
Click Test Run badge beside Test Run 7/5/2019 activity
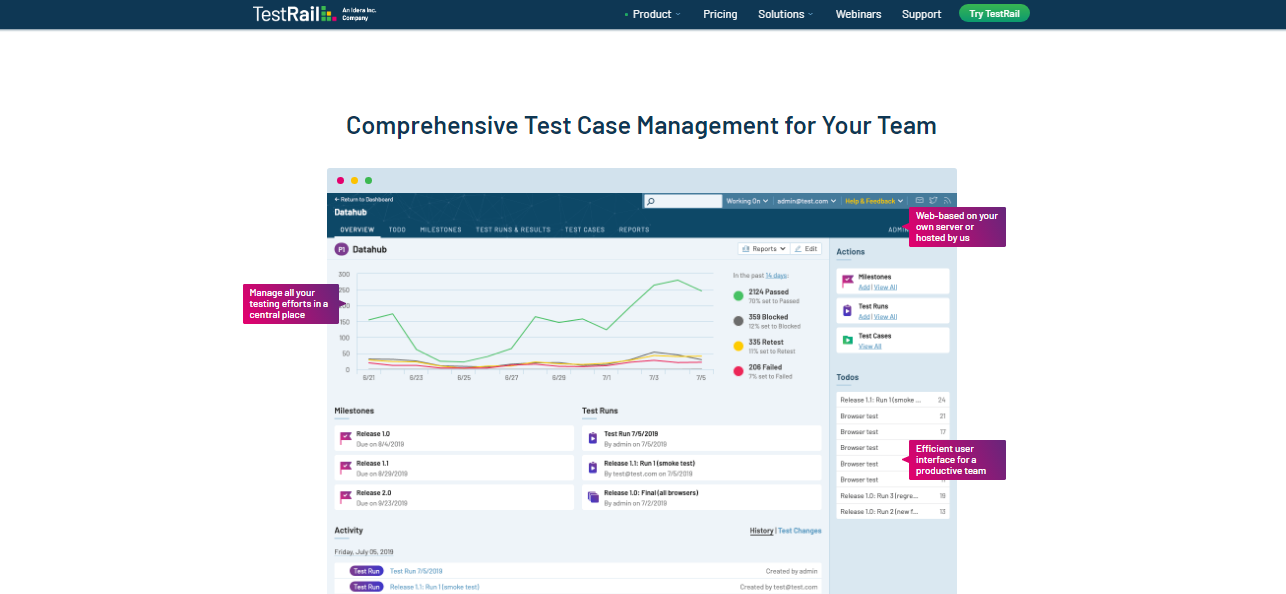[x=366, y=571]
